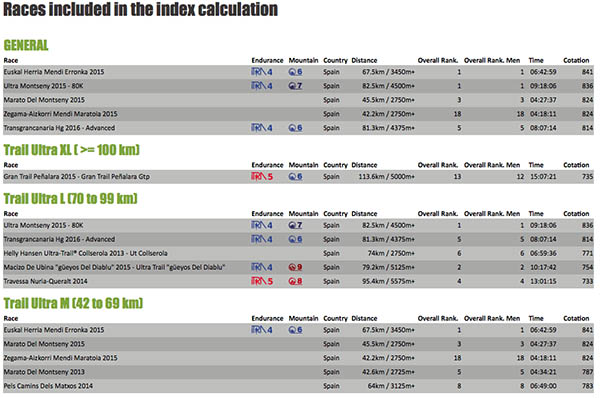Click the Cotation column header in GENERAL table
Screen dimensions: 600x398
(576, 60)
